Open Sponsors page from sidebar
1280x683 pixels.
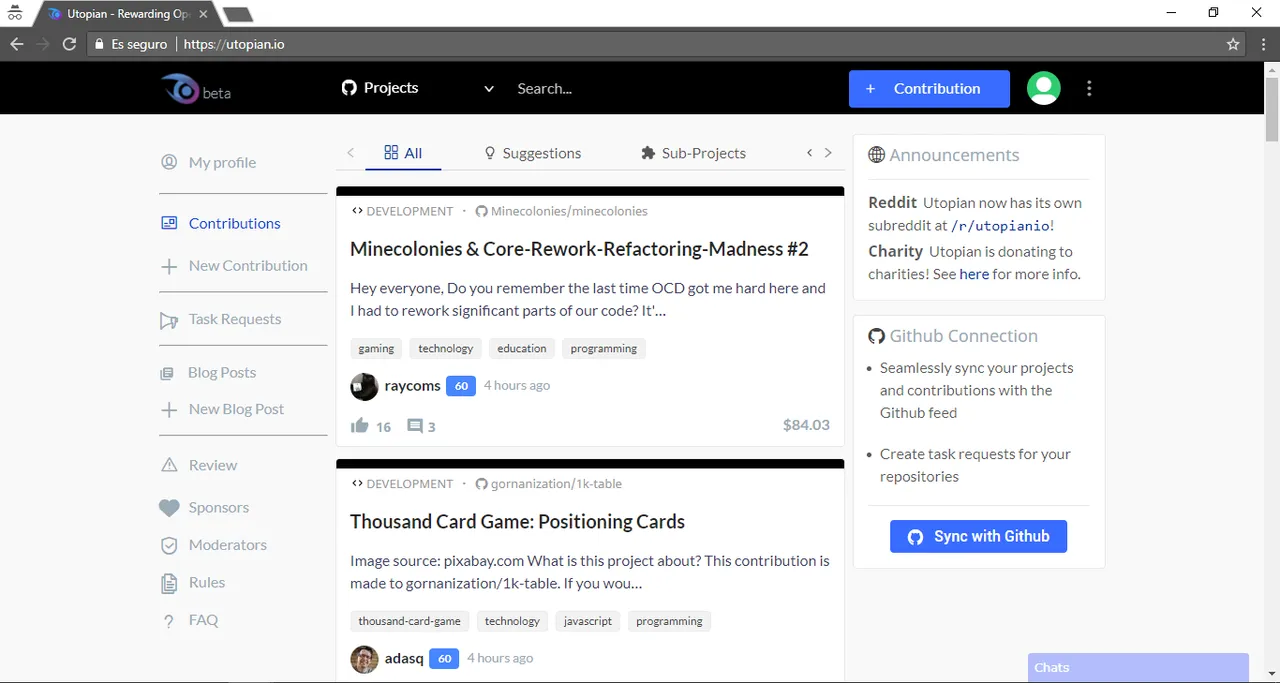(x=204, y=507)
